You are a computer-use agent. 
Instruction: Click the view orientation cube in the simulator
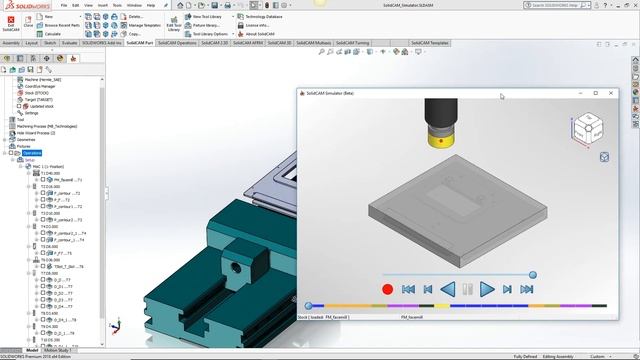pyautogui.click(x=588, y=128)
